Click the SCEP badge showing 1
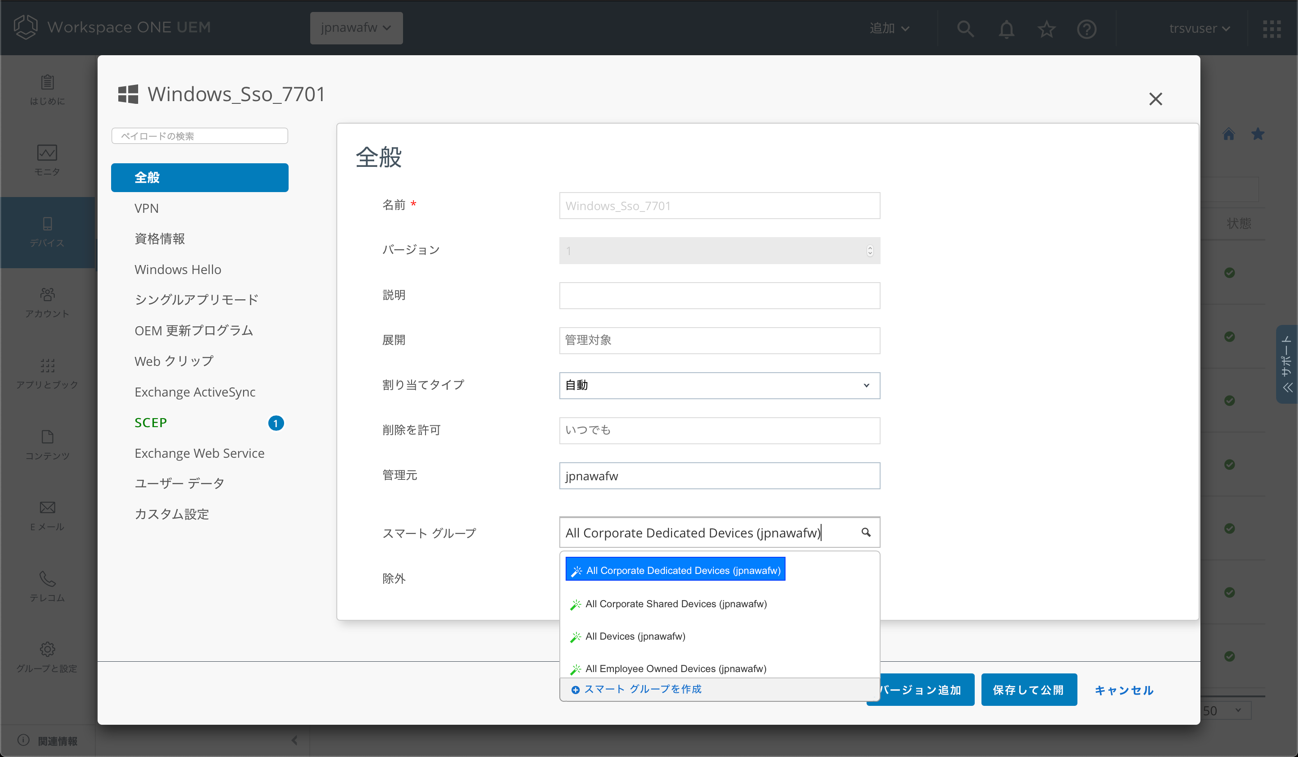 click(276, 423)
